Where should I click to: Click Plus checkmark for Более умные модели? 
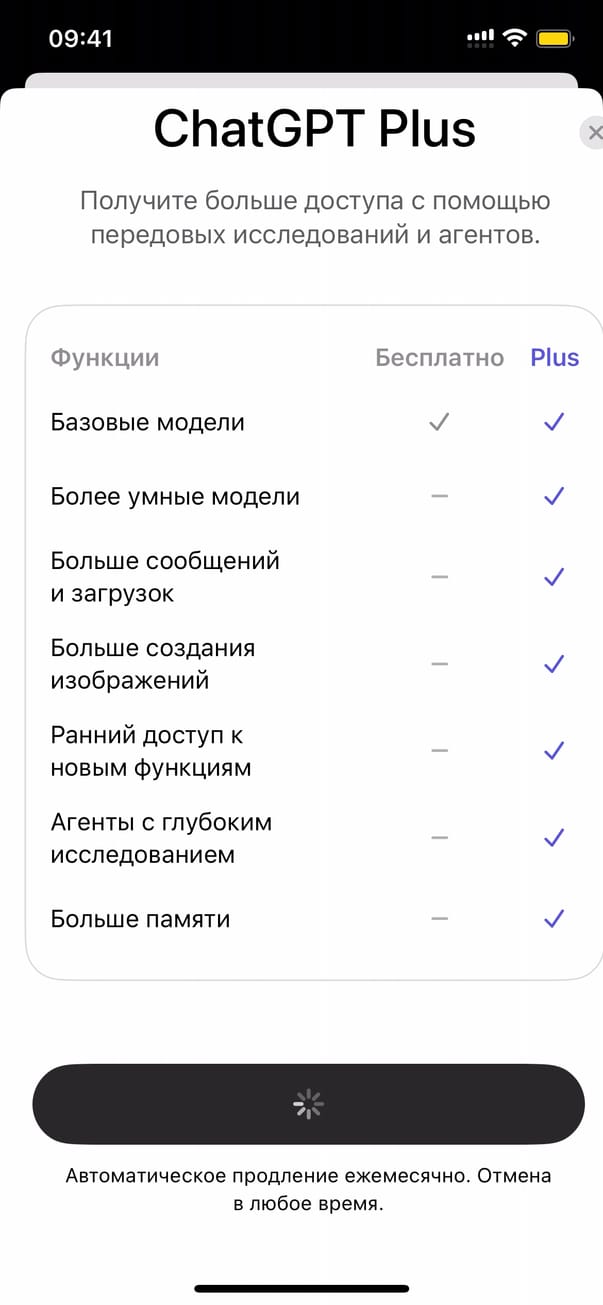(554, 497)
